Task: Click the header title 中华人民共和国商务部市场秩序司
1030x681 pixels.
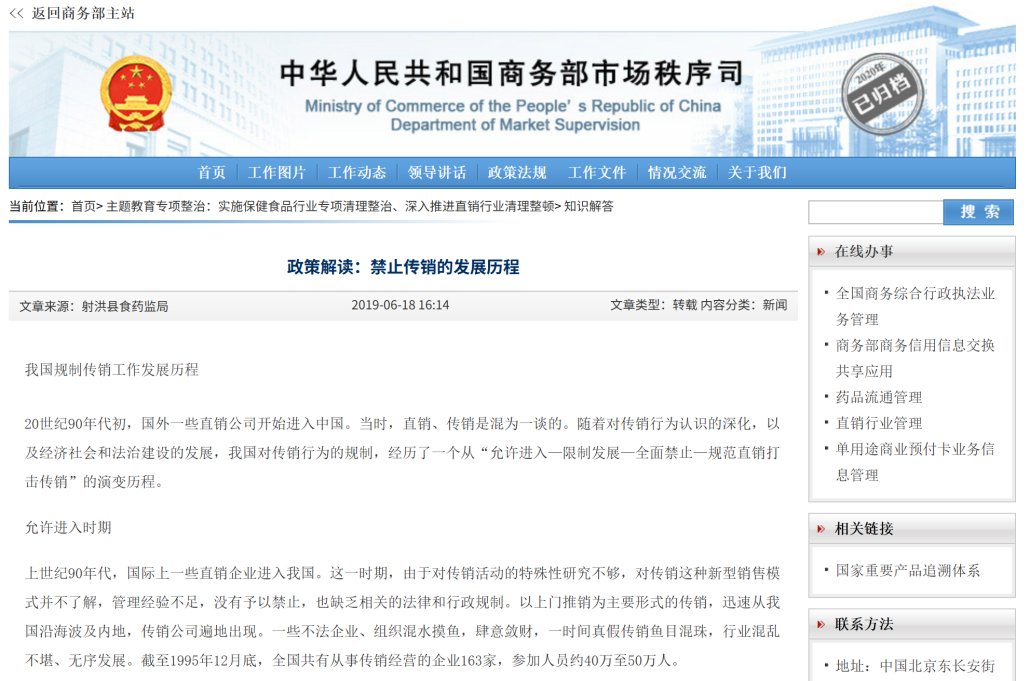Action: point(512,73)
